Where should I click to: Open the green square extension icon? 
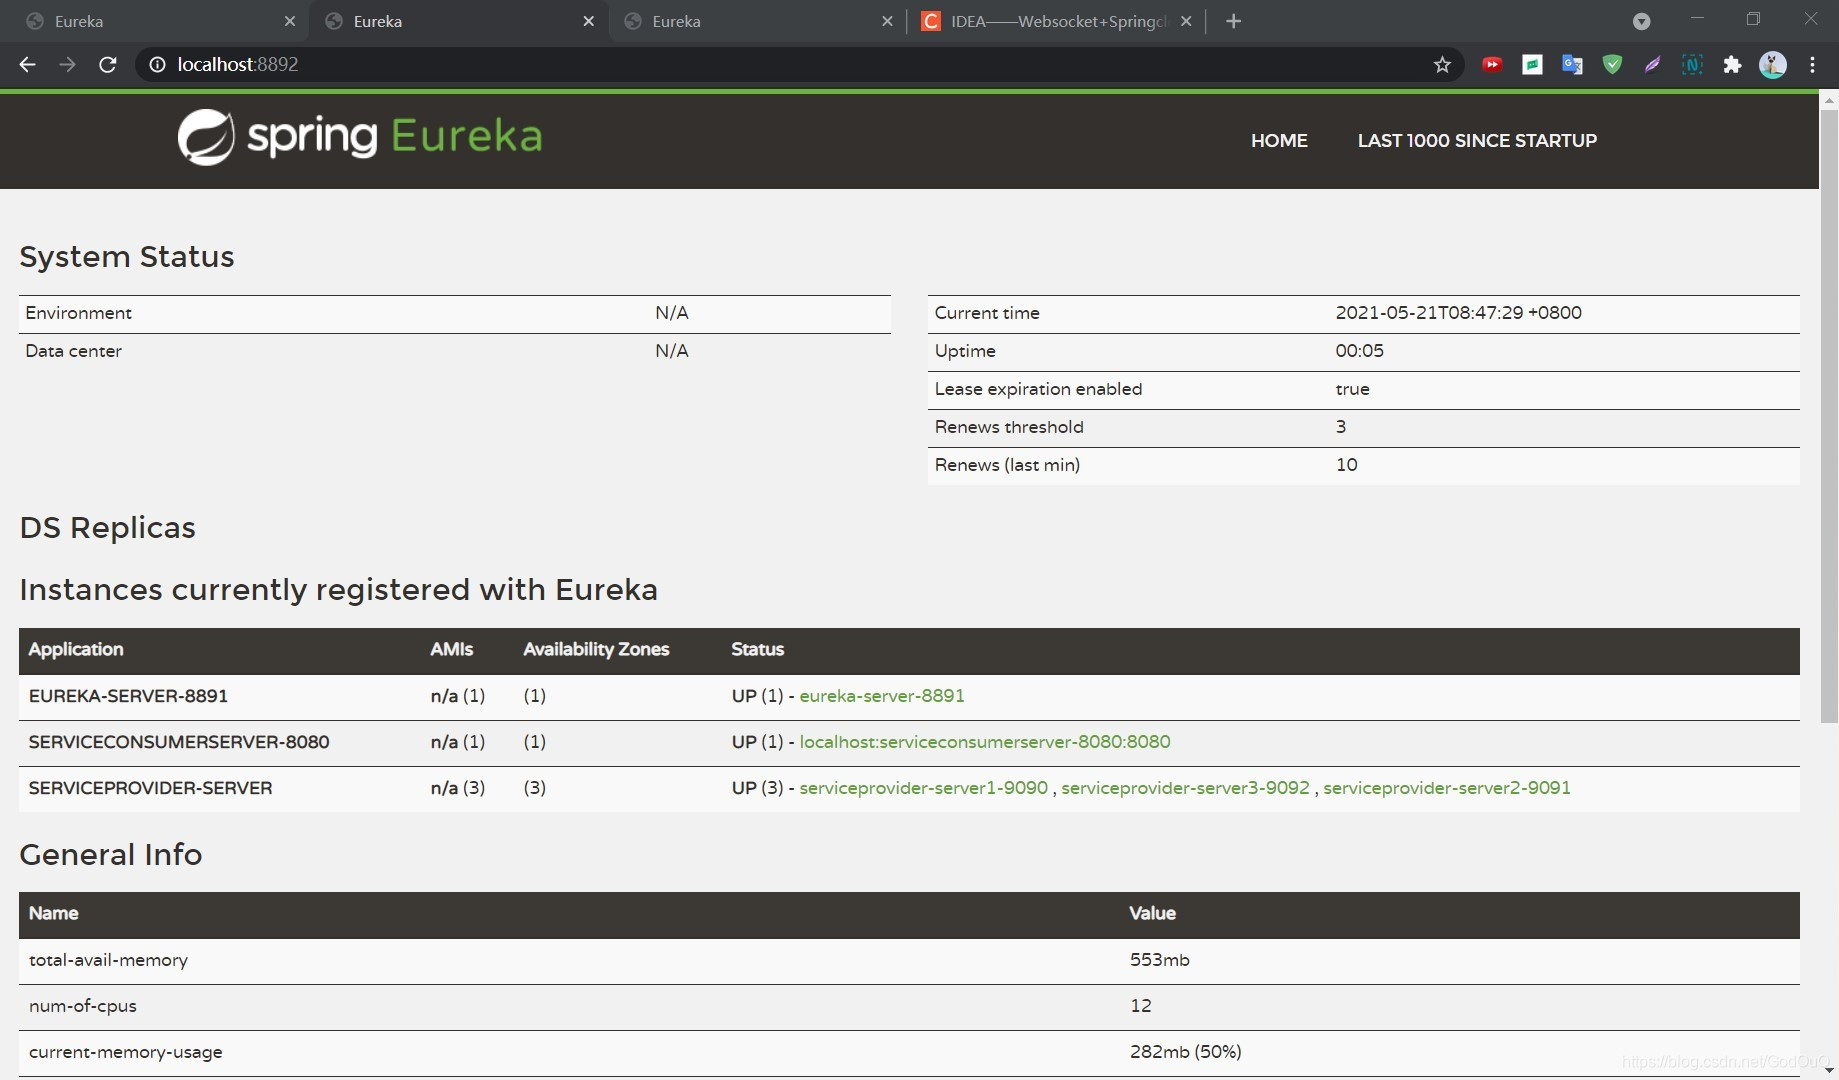tap(1532, 65)
